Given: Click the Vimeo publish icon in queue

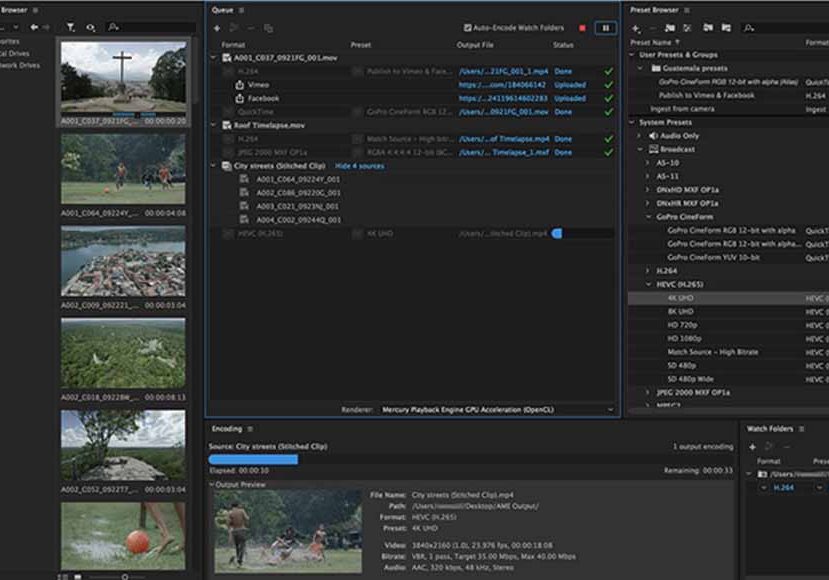Looking at the screenshot, I should [239, 85].
